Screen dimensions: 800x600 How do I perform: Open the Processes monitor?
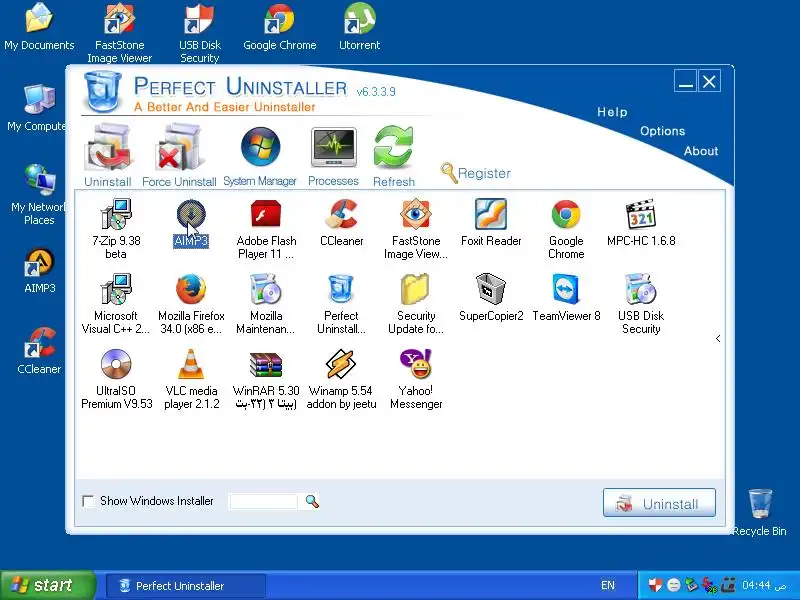333,156
